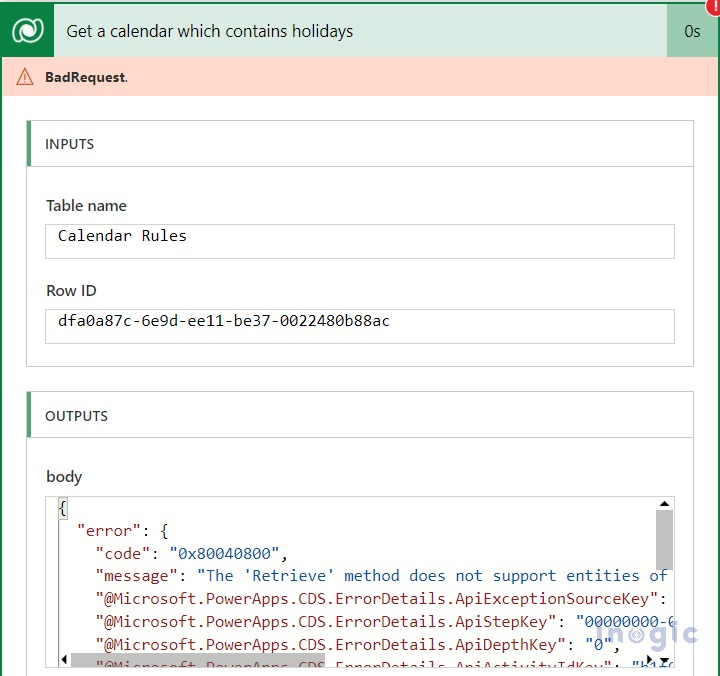
Task: Click the 0s duration indicator
Action: pyautogui.click(x=692, y=31)
